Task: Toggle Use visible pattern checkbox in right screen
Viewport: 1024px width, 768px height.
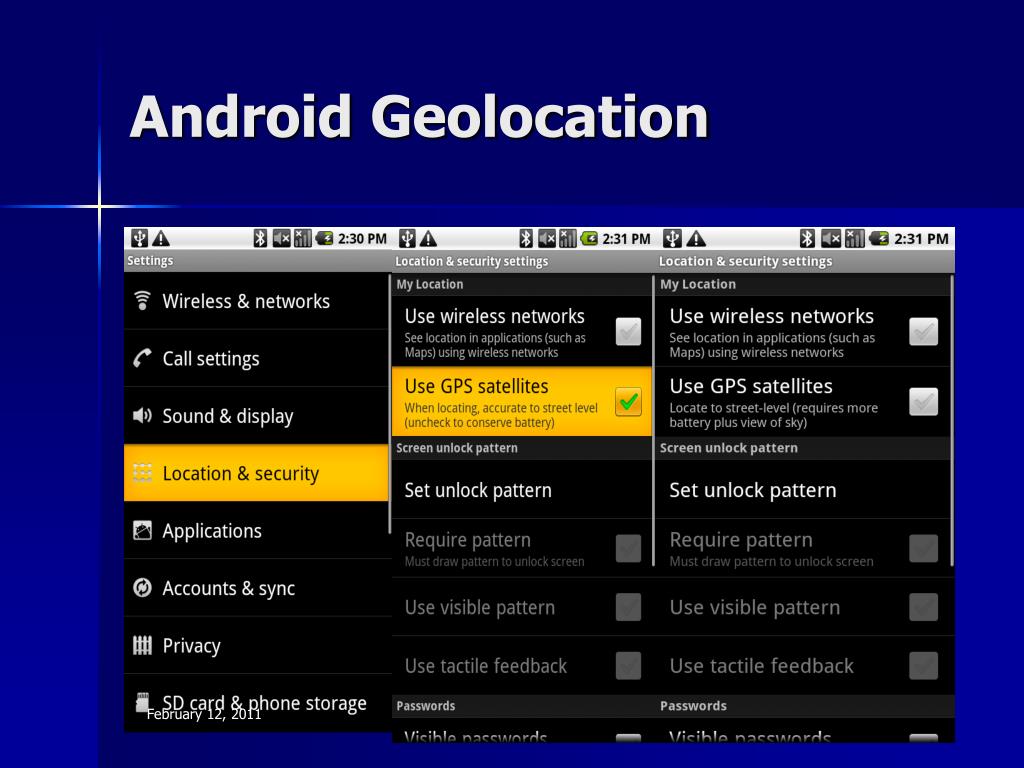Action: tap(923, 607)
